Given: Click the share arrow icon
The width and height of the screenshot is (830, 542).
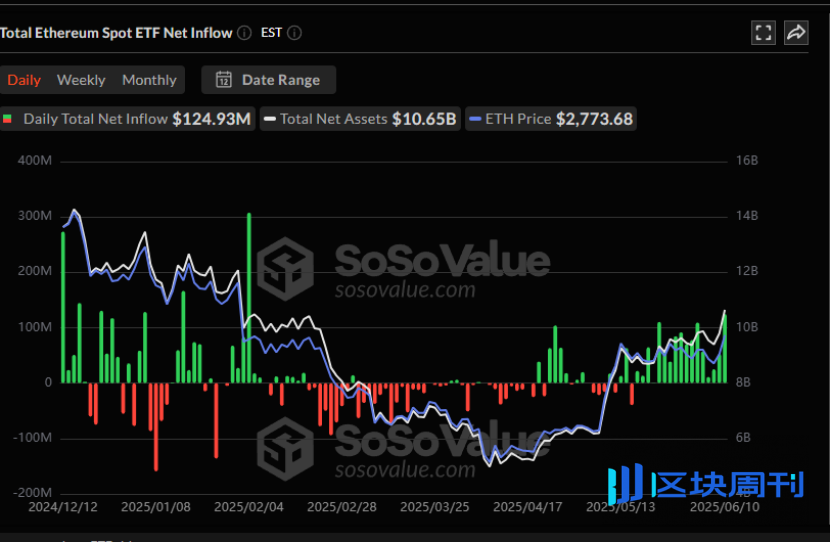Looking at the screenshot, I should click(796, 33).
